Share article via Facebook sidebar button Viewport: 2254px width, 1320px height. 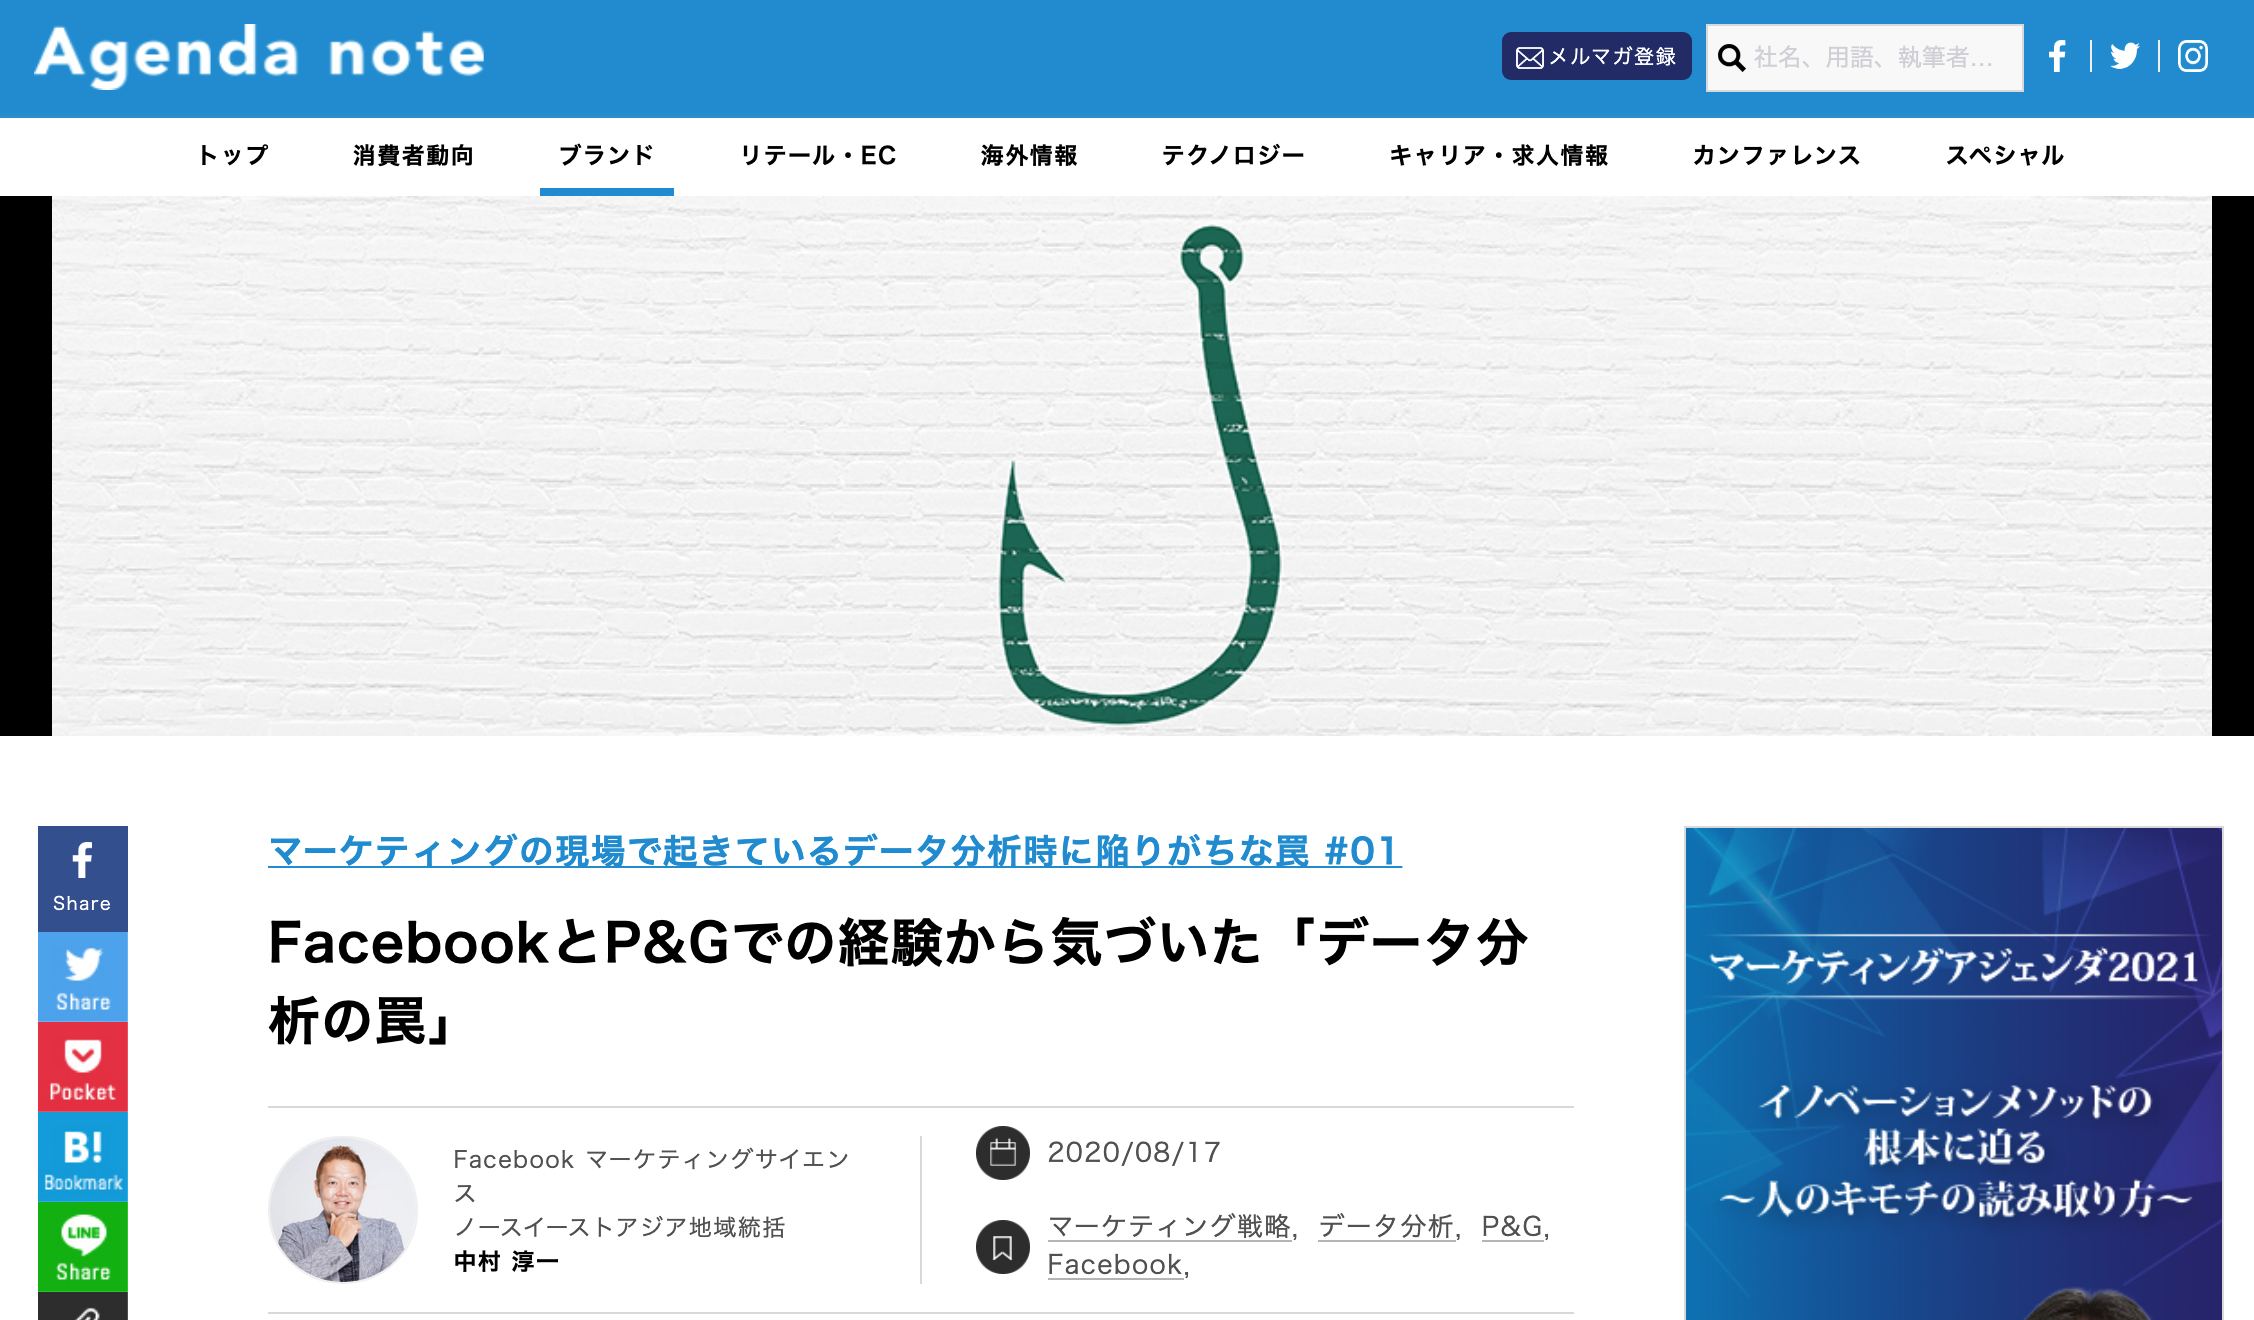pyautogui.click(x=83, y=878)
